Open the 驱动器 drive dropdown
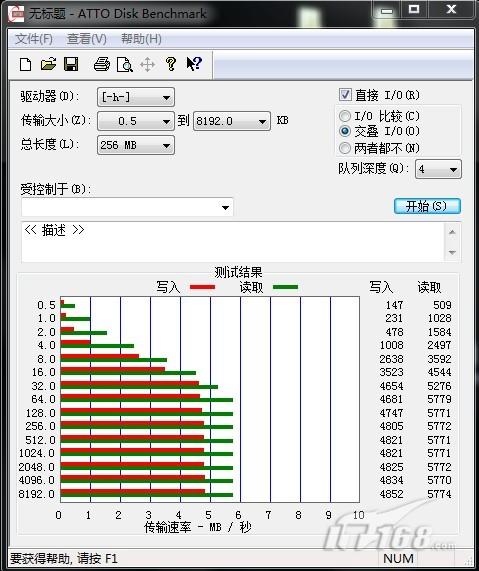The image size is (479, 571). click(x=136, y=97)
